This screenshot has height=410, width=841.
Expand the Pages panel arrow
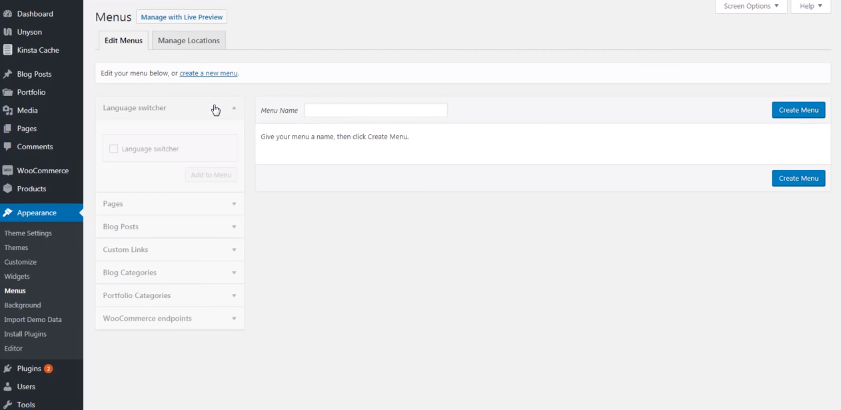pos(234,204)
